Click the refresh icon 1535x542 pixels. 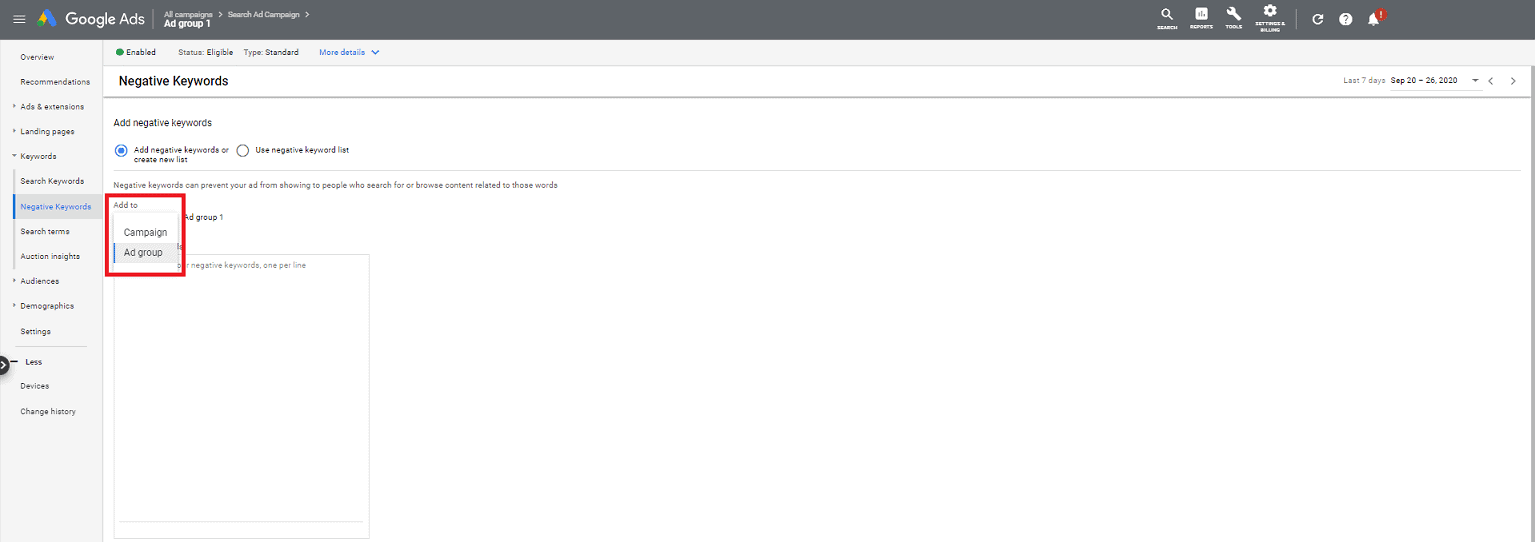(x=1317, y=19)
